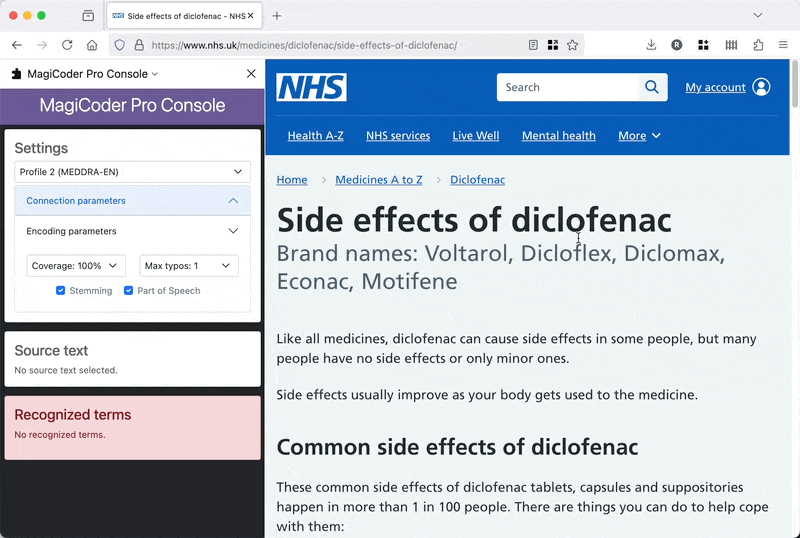This screenshot has height=538, width=800.
Task: Click the round R extension icon
Action: click(677, 45)
